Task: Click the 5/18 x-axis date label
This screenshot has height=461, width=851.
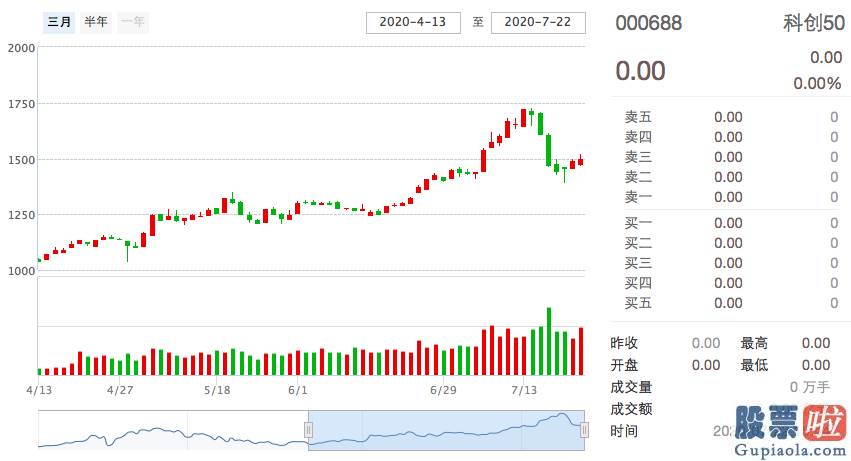Action: point(217,390)
